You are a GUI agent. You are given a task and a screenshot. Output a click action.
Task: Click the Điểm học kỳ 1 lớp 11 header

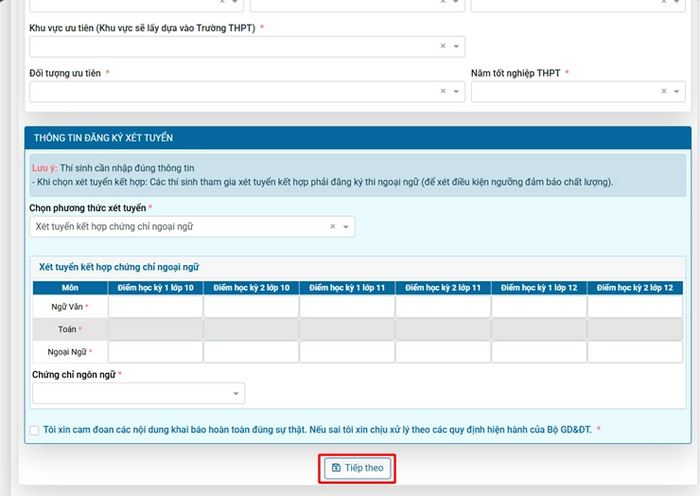(347, 288)
